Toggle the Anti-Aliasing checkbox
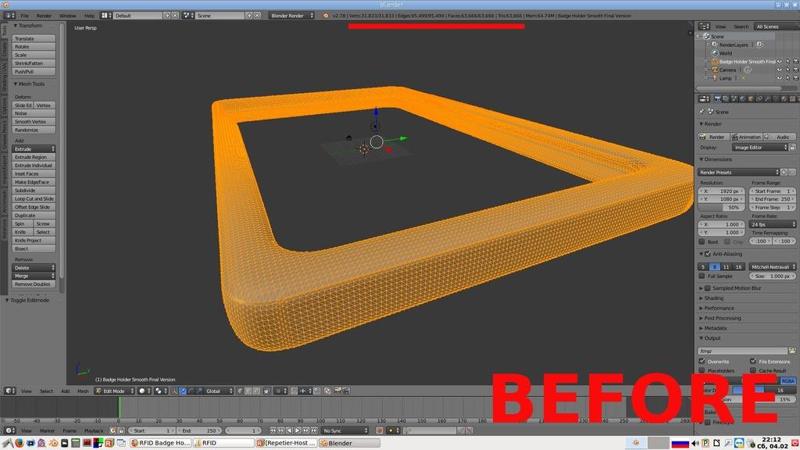Image resolution: width=800 pixels, height=450 pixels. 708,254
